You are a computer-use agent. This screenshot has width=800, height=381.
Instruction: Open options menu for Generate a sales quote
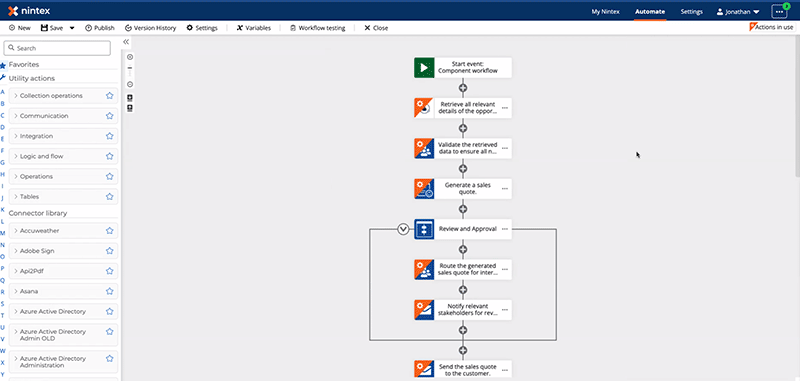[x=505, y=189]
